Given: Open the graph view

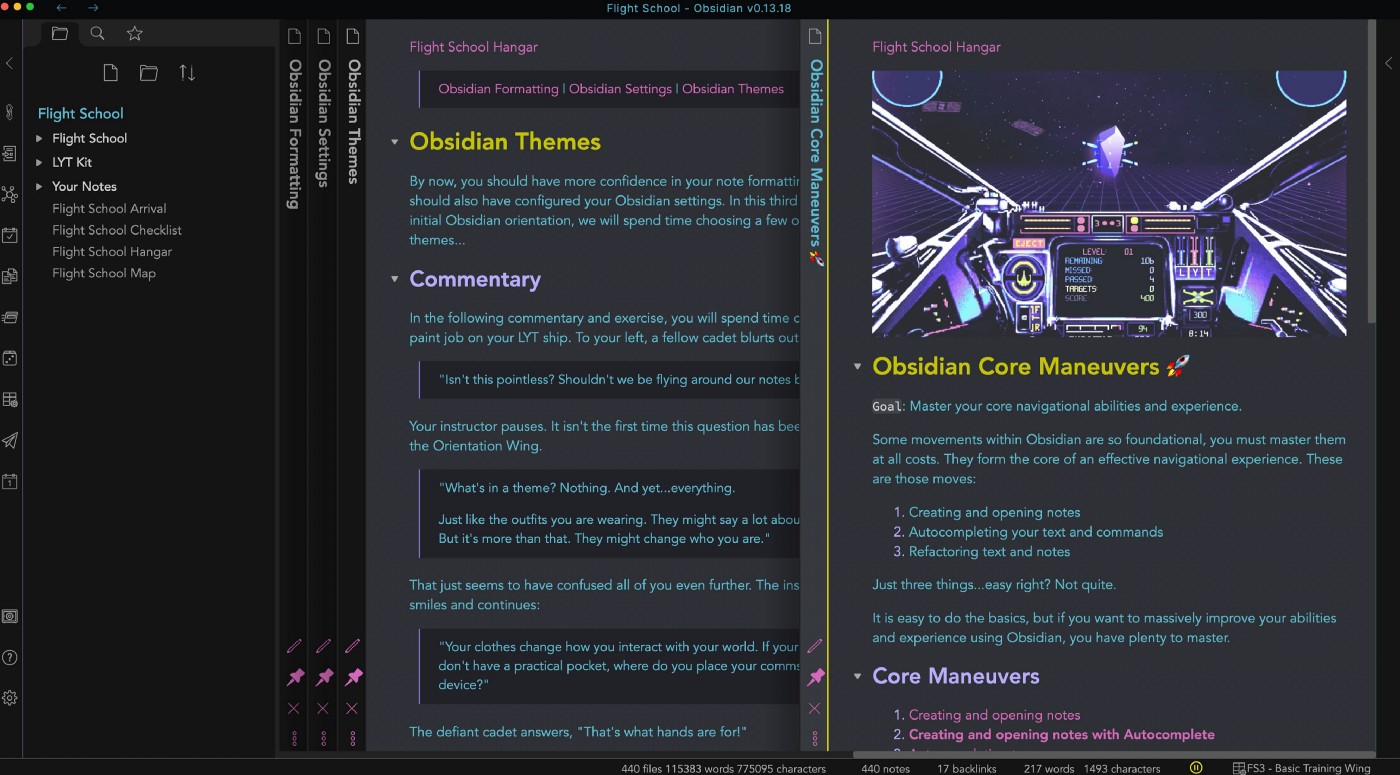Looking at the screenshot, I should [x=10, y=194].
